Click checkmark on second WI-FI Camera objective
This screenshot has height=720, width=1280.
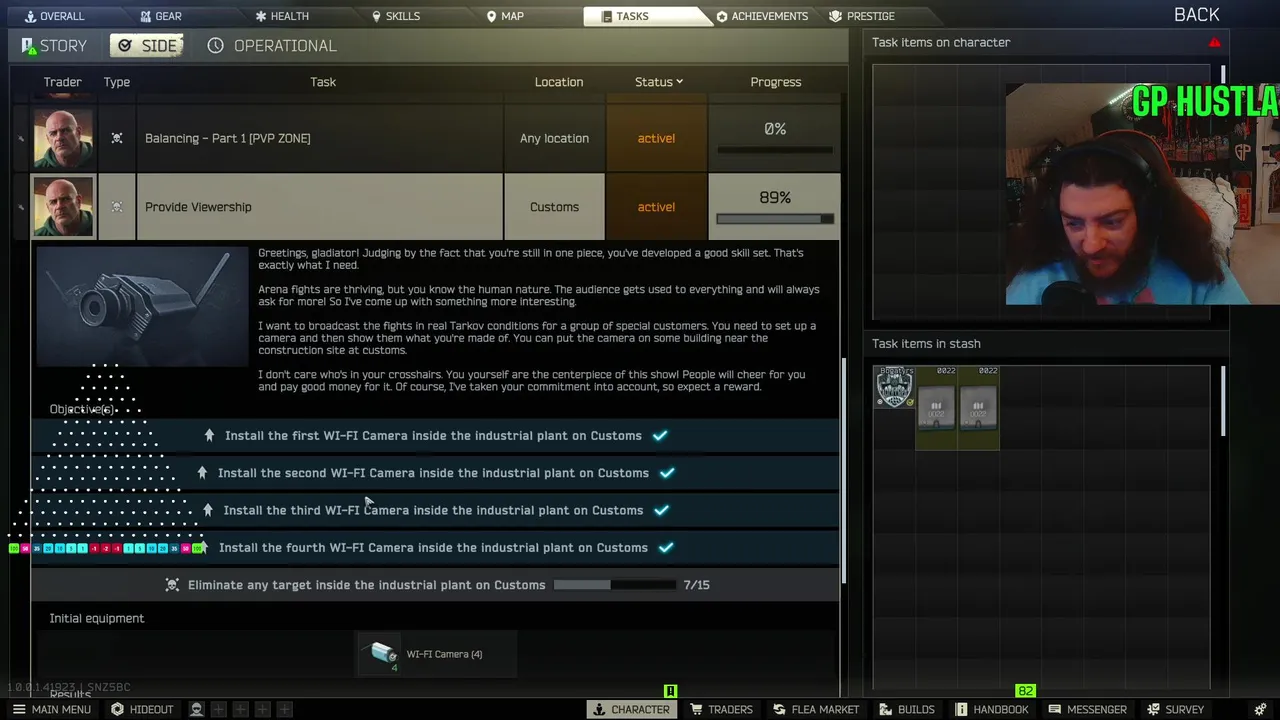tap(667, 473)
